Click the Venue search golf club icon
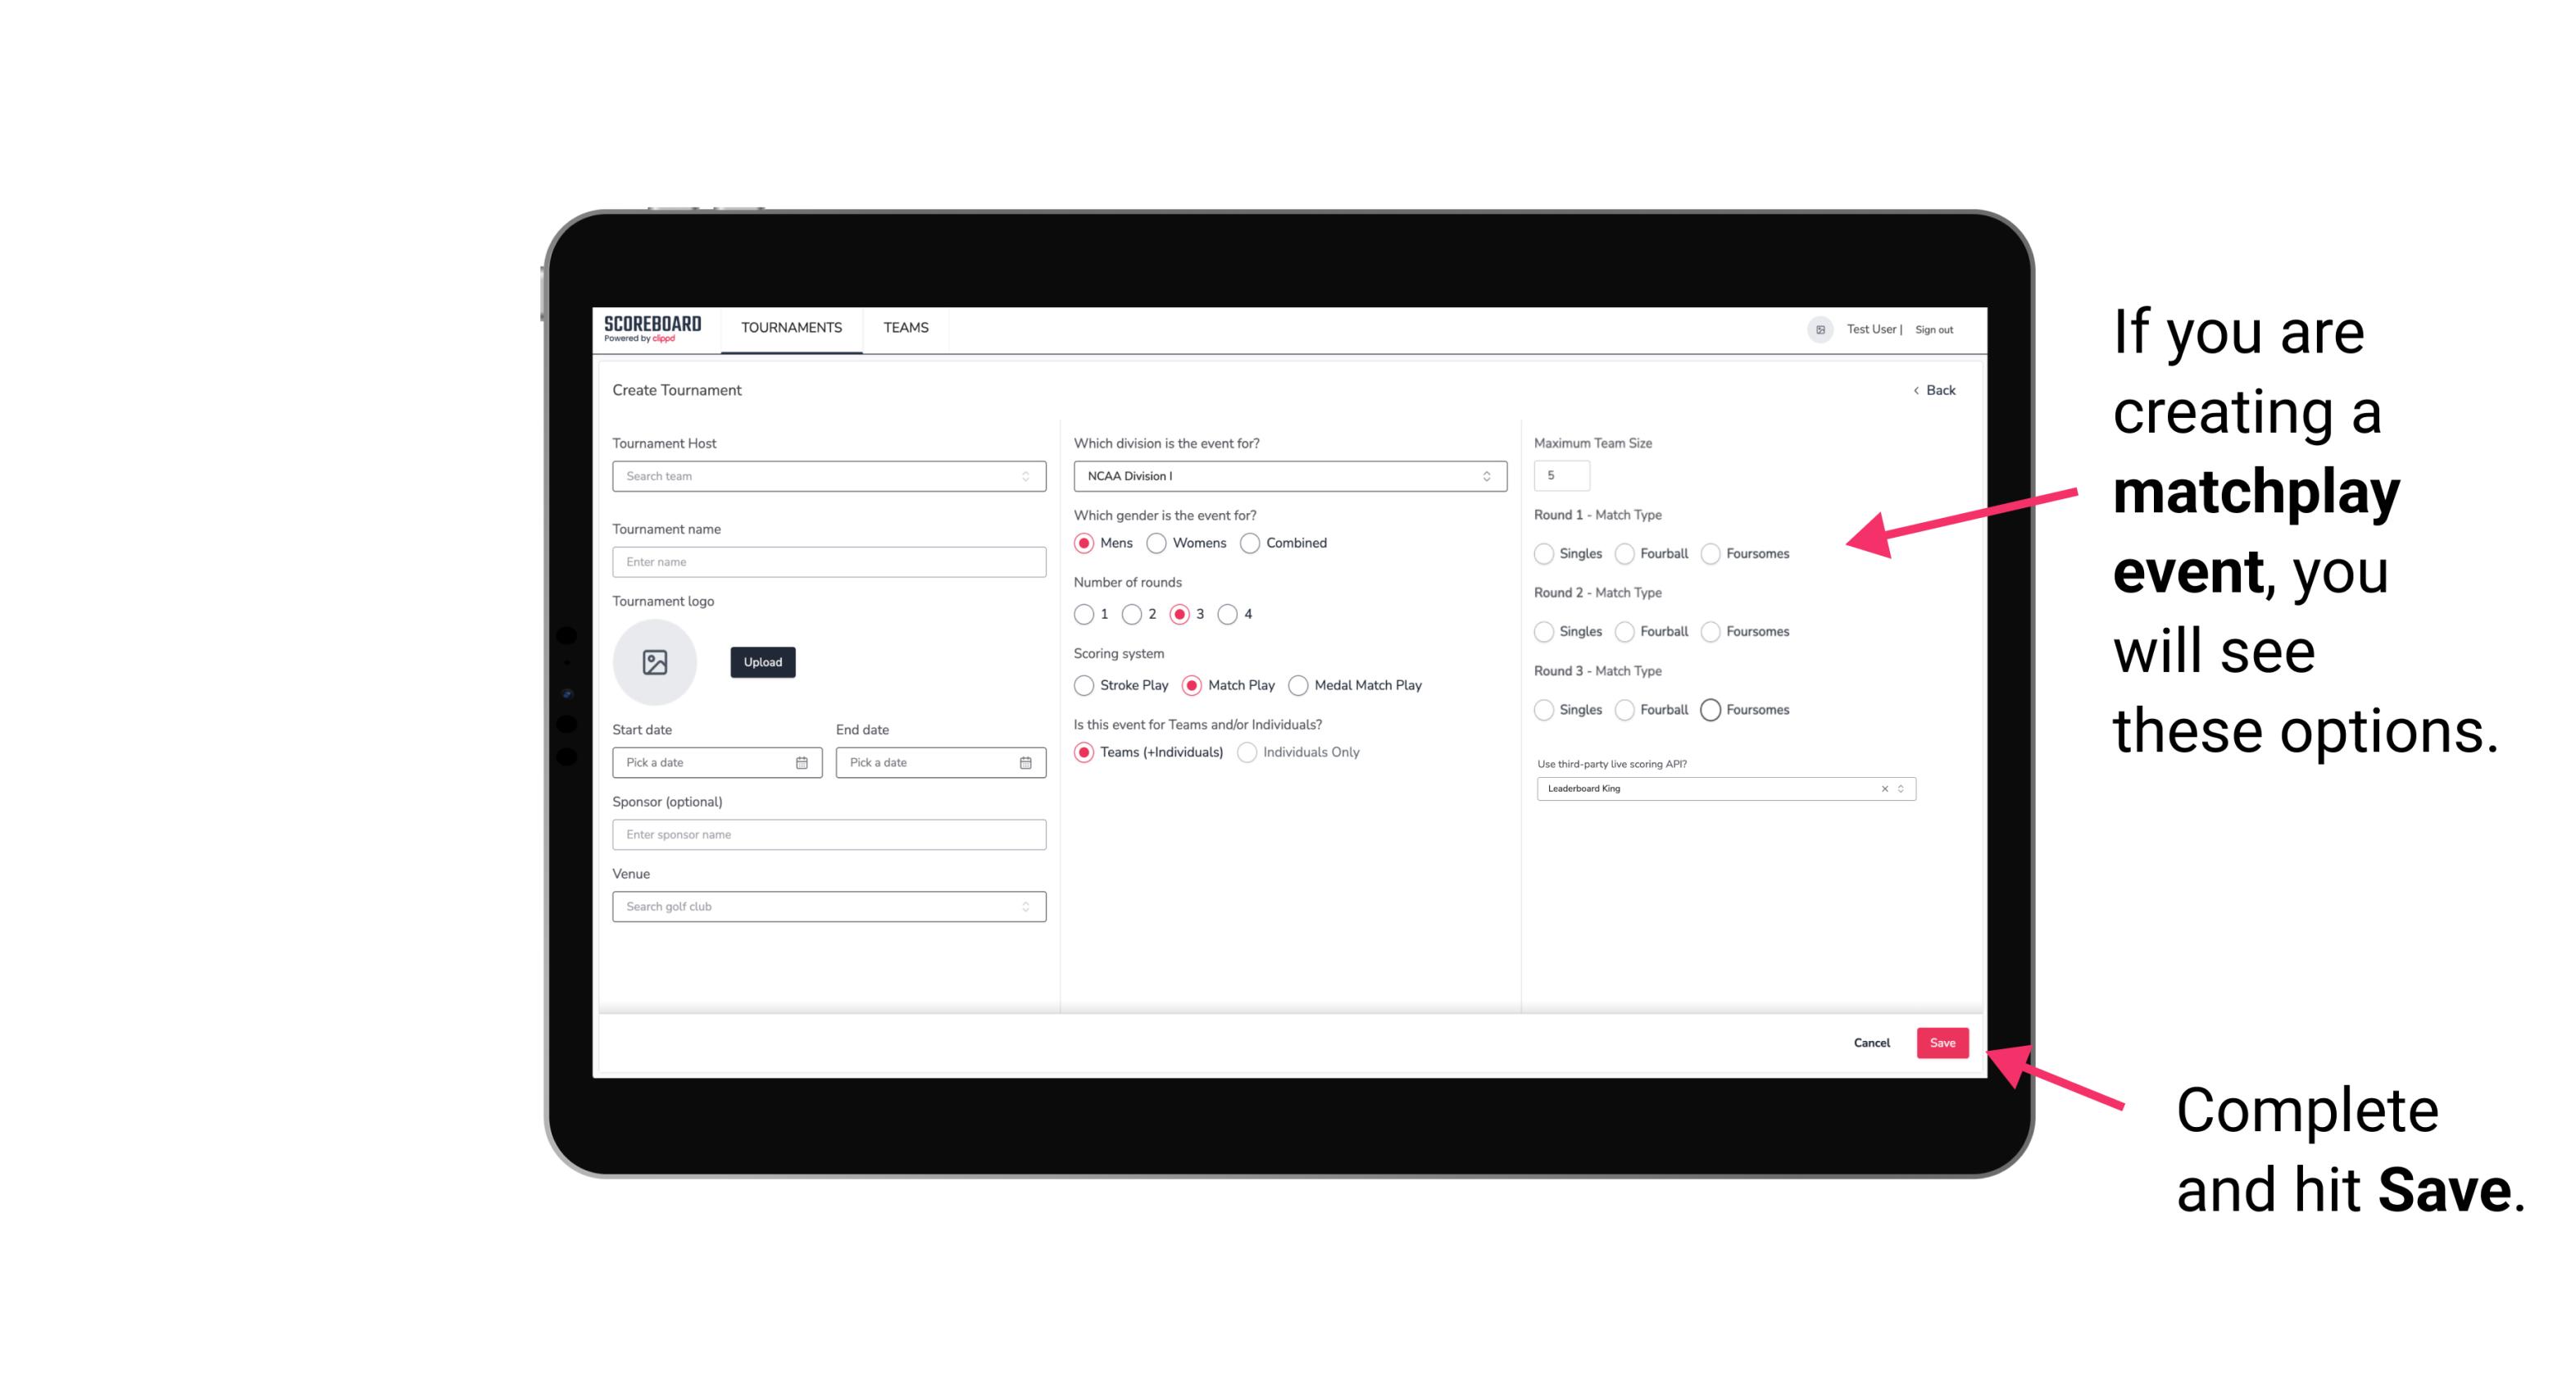 (1025, 907)
